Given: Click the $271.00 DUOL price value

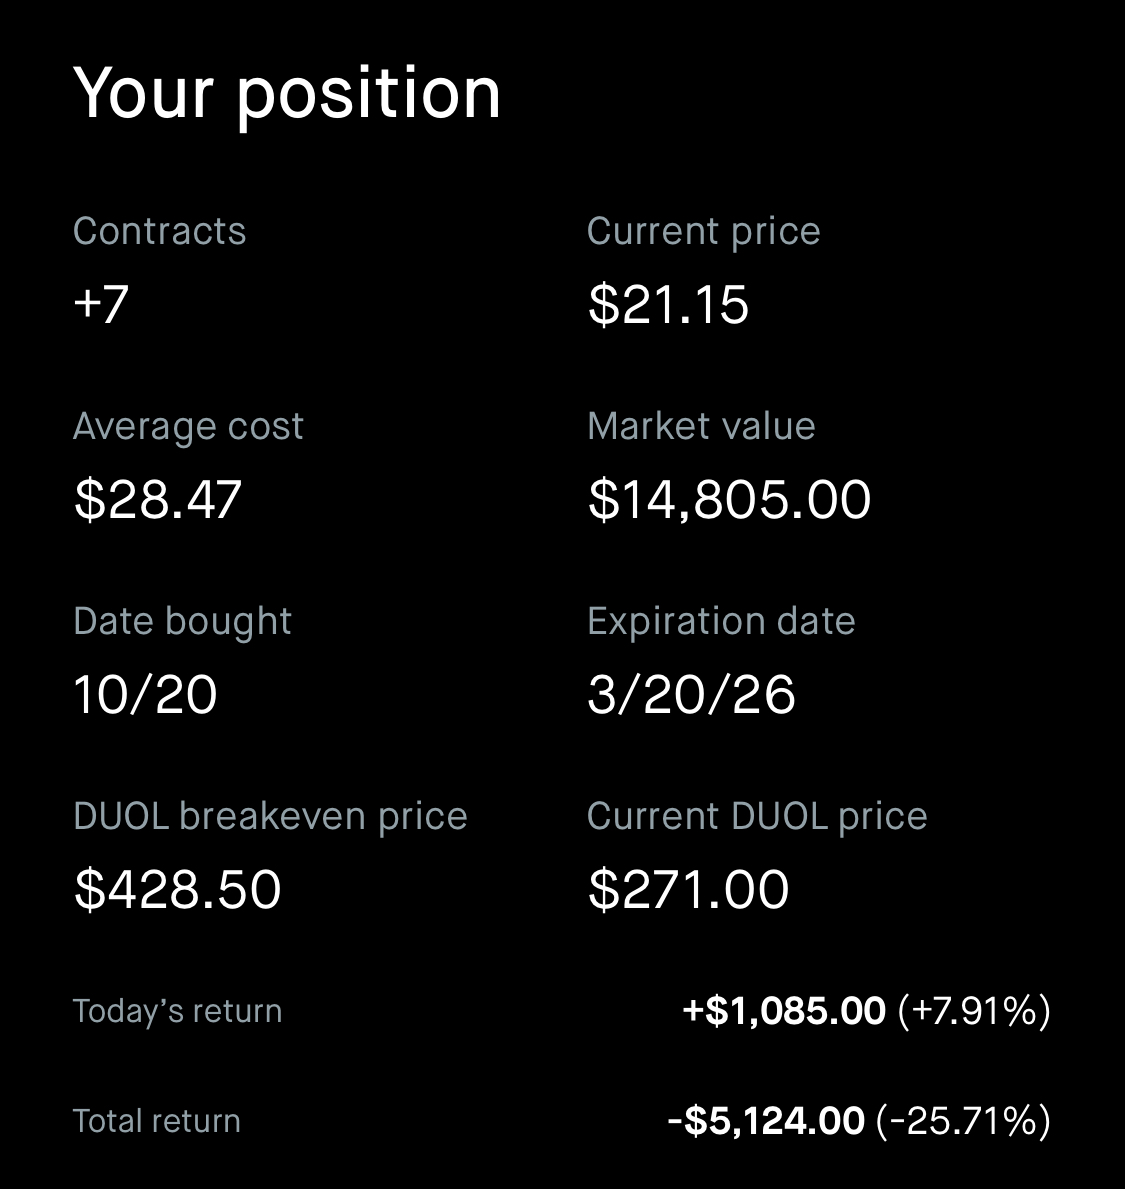Looking at the screenshot, I should point(689,889).
